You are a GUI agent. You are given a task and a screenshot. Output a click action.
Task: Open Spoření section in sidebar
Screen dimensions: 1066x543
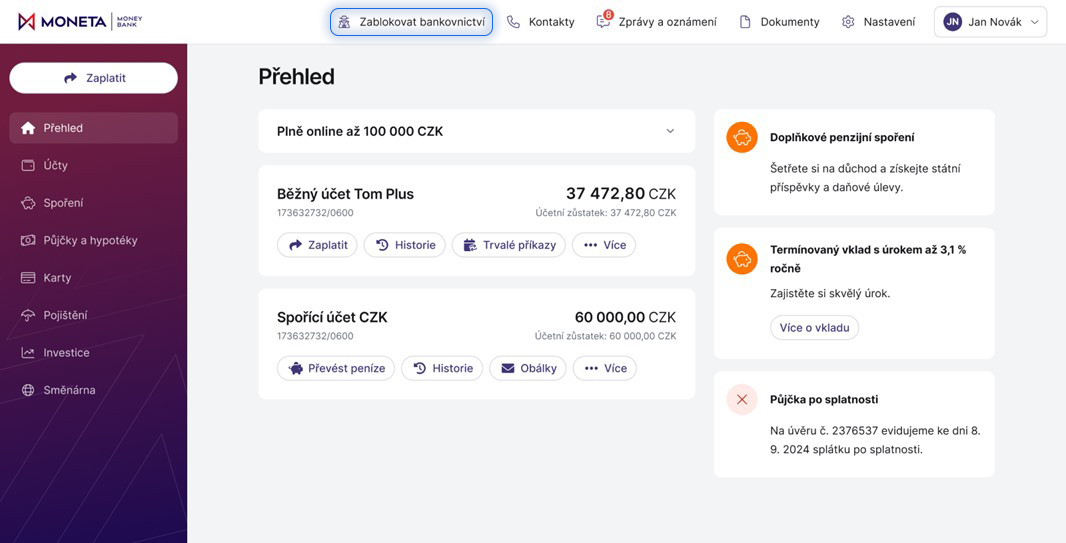pyautogui.click(x=93, y=203)
